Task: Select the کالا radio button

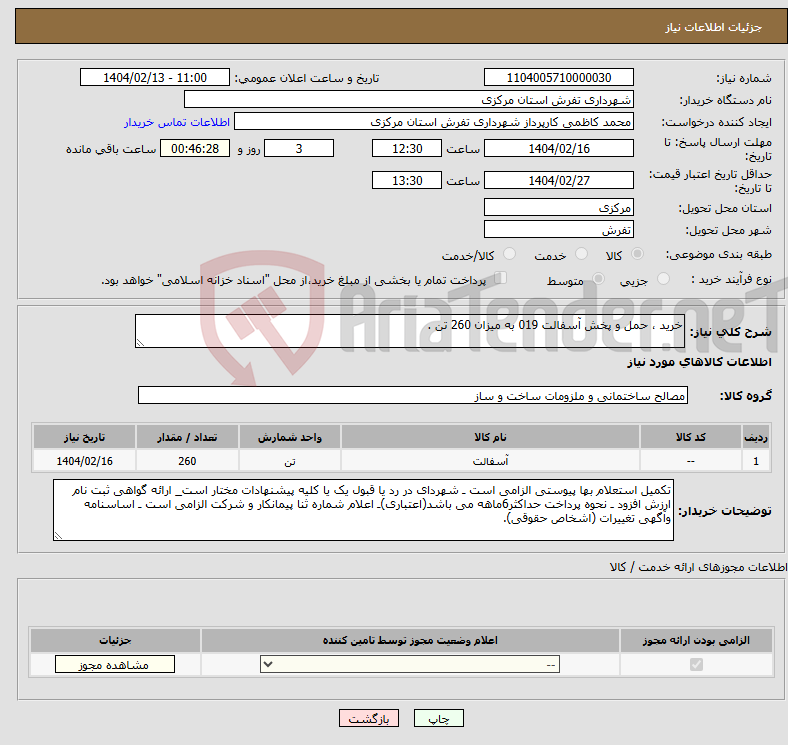Action: [x=637, y=254]
